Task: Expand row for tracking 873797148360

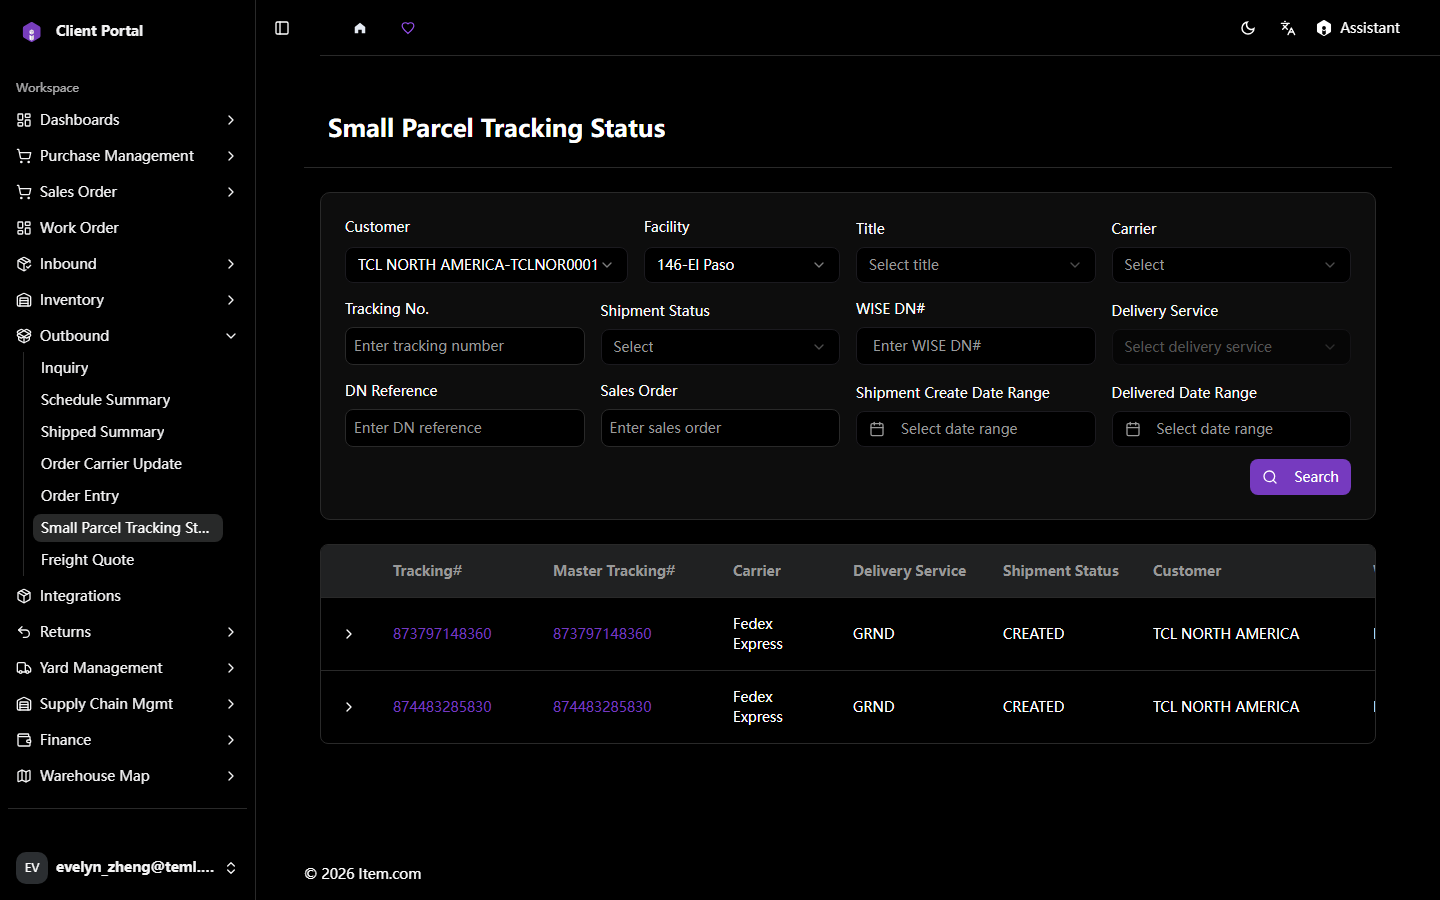Action: click(349, 634)
